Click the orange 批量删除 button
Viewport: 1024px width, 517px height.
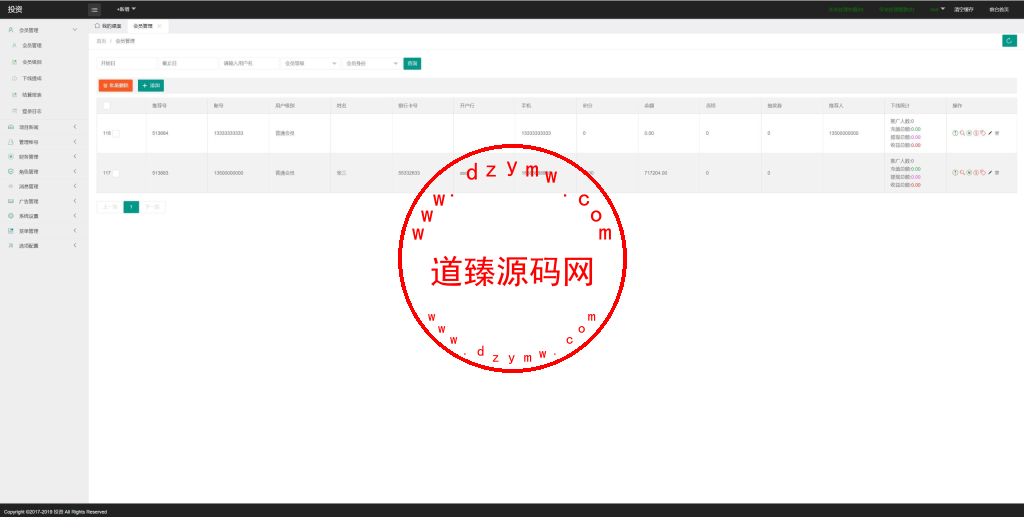(x=116, y=86)
